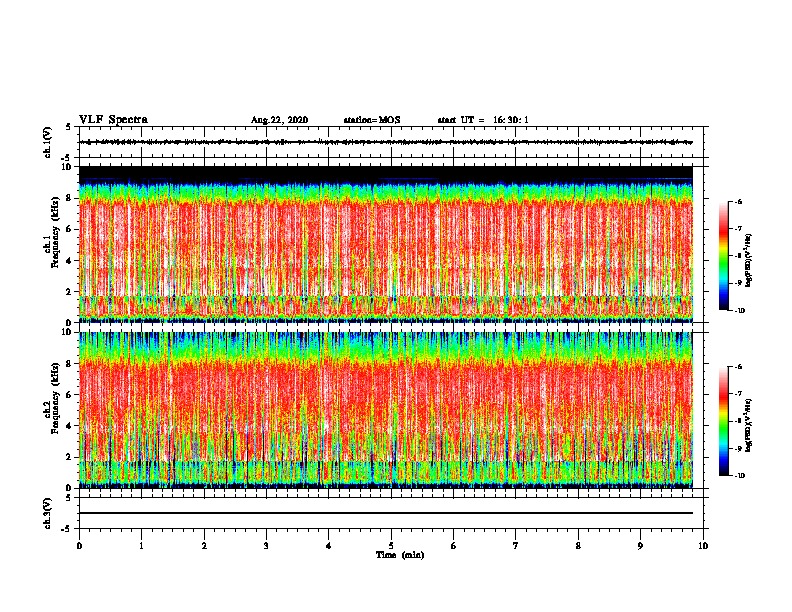Click the time axis tick label "4"

point(329,546)
